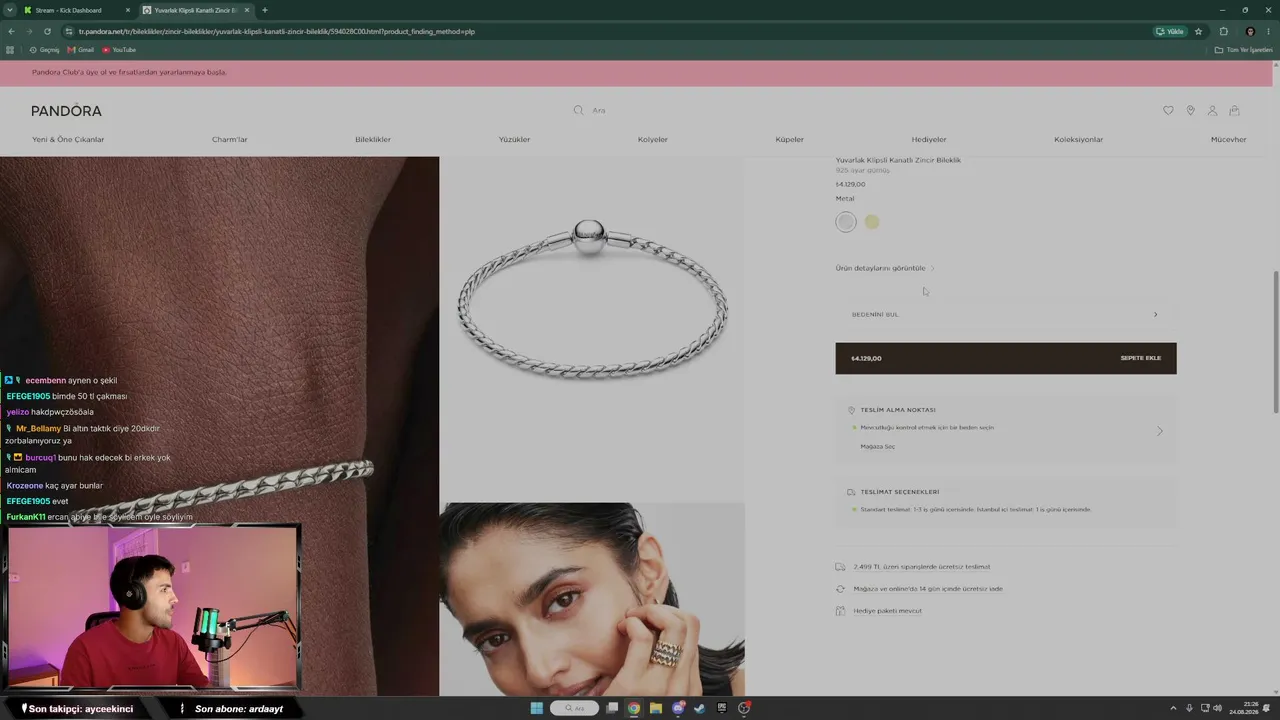Open the Chrome apps grid in bookmarks bar

point(10,50)
